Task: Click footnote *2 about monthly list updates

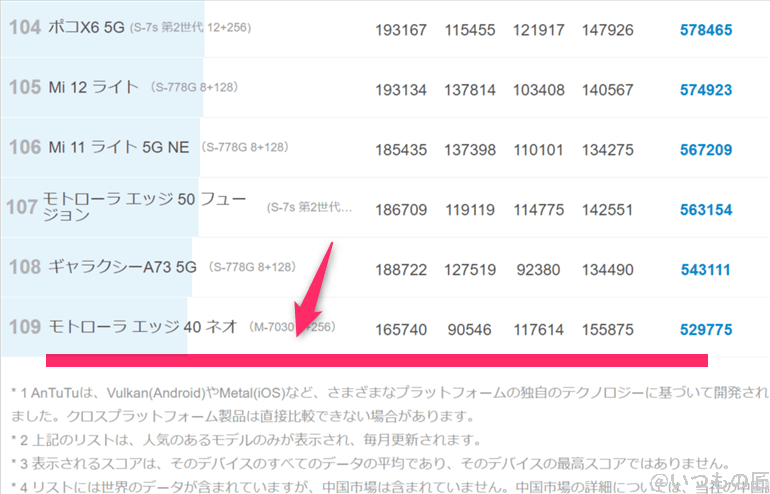Action: coord(247,440)
